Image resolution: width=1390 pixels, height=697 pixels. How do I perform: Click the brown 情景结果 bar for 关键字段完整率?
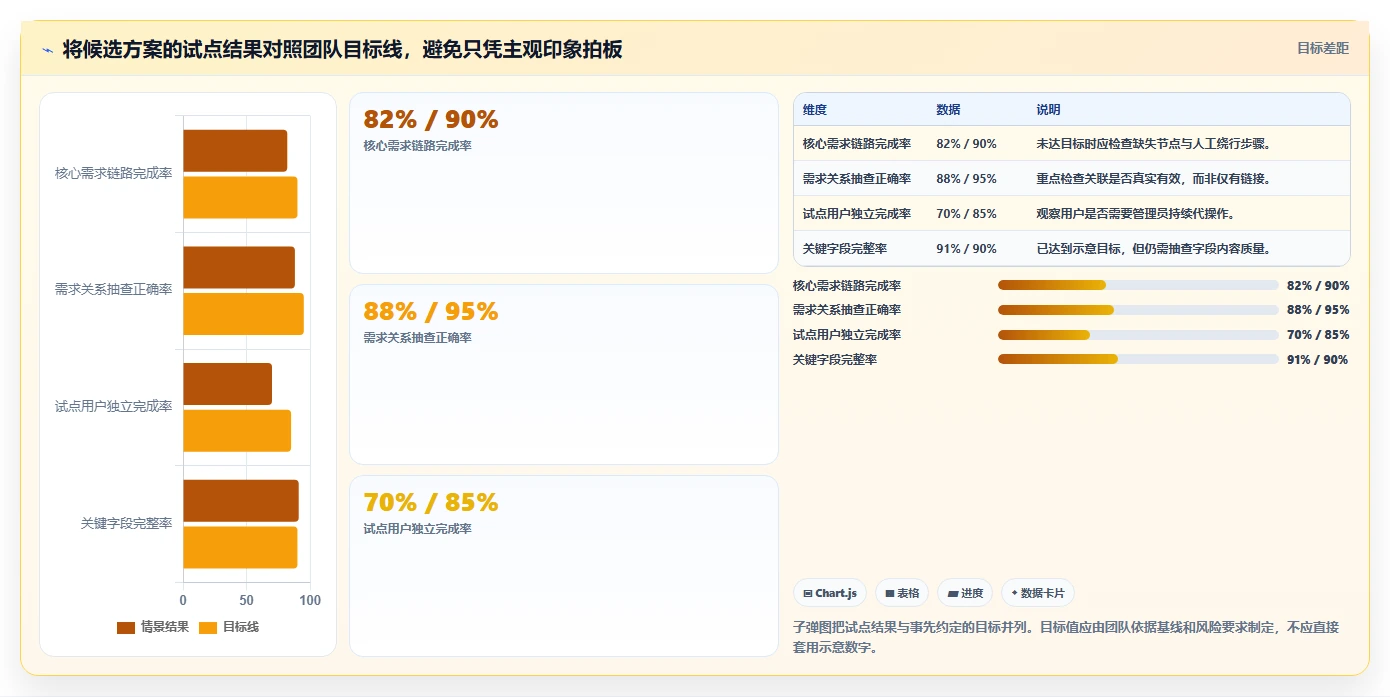pyautogui.click(x=241, y=501)
